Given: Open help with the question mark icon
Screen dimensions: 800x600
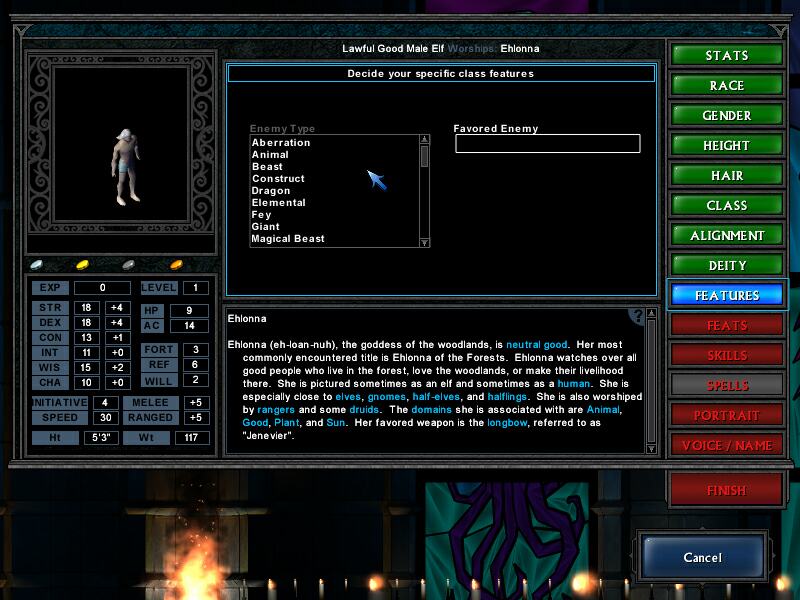Looking at the screenshot, I should [636, 317].
